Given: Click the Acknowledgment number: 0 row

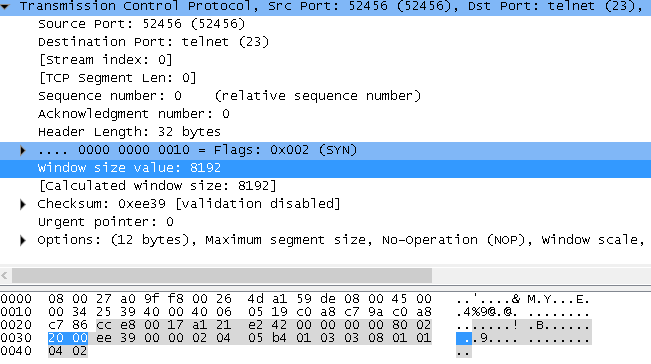Looking at the screenshot, I should 326,114.
